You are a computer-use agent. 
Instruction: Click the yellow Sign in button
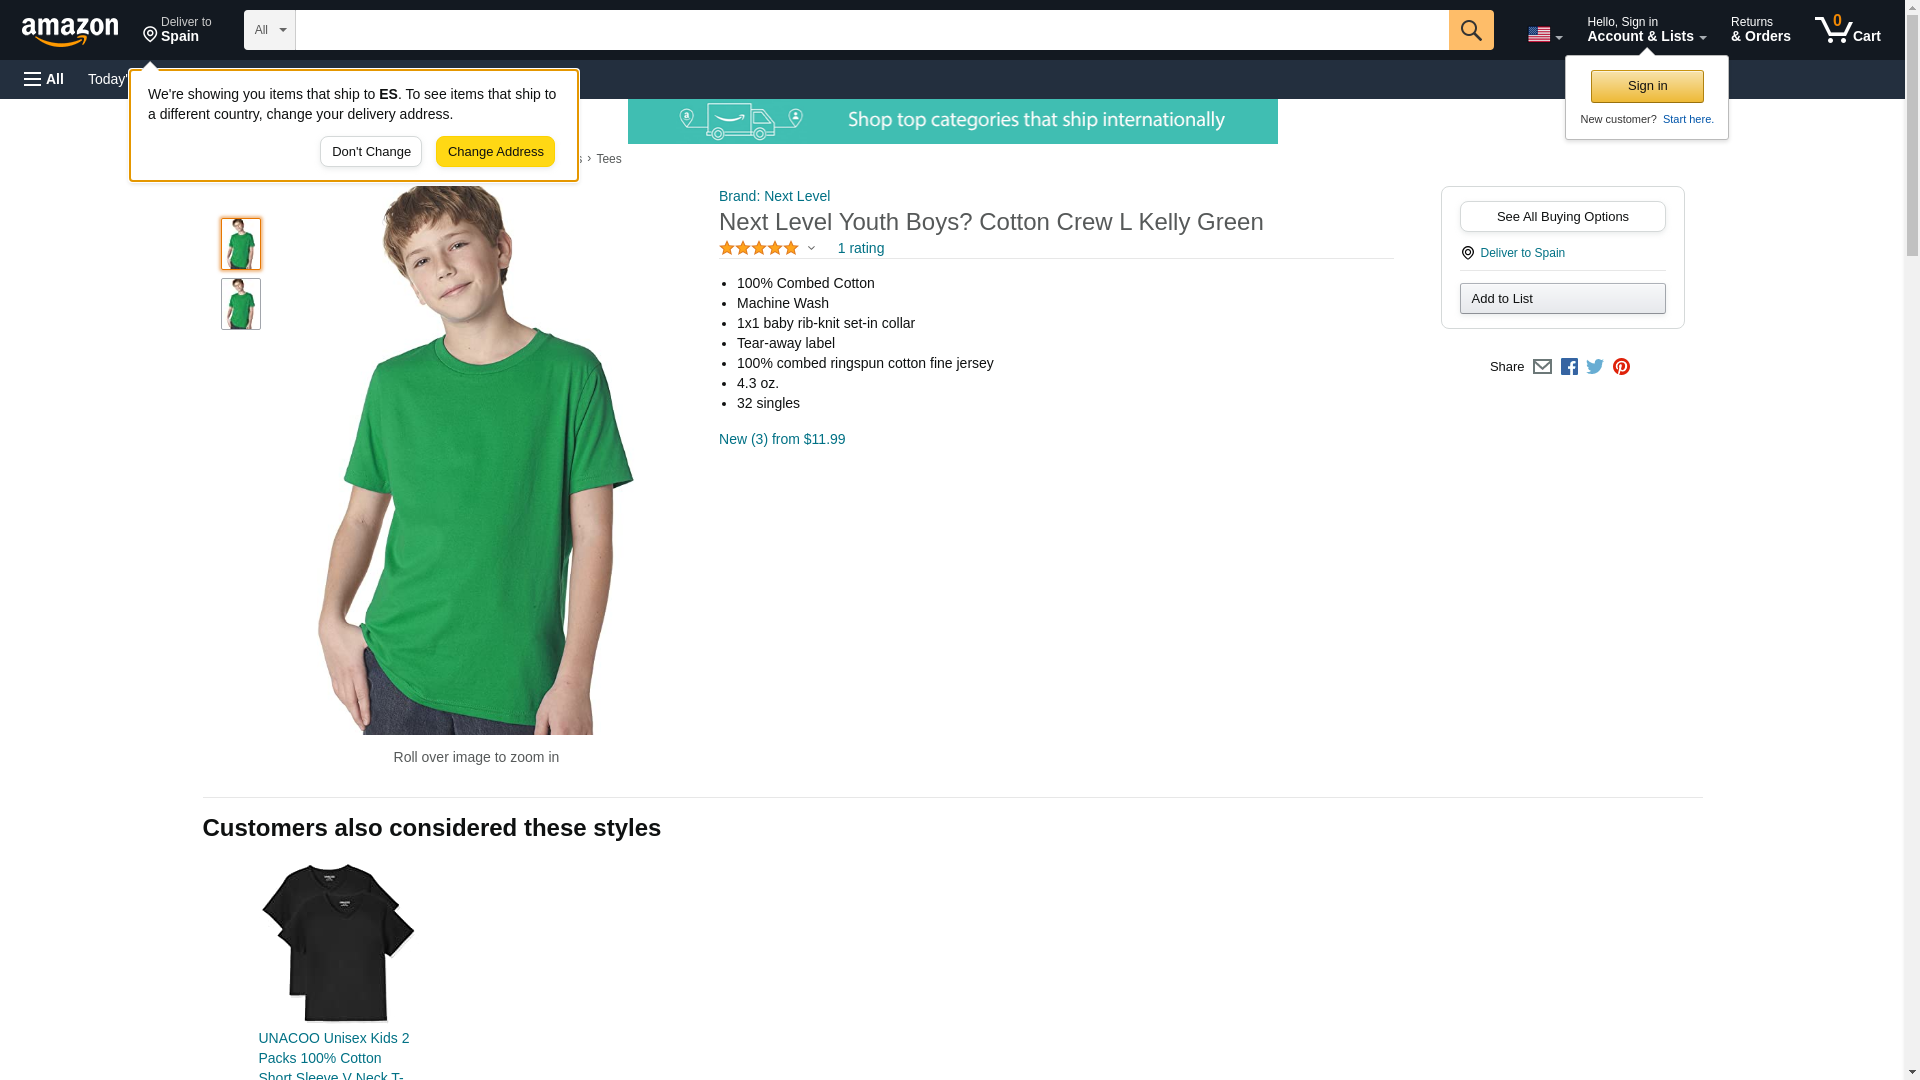point(1647,86)
